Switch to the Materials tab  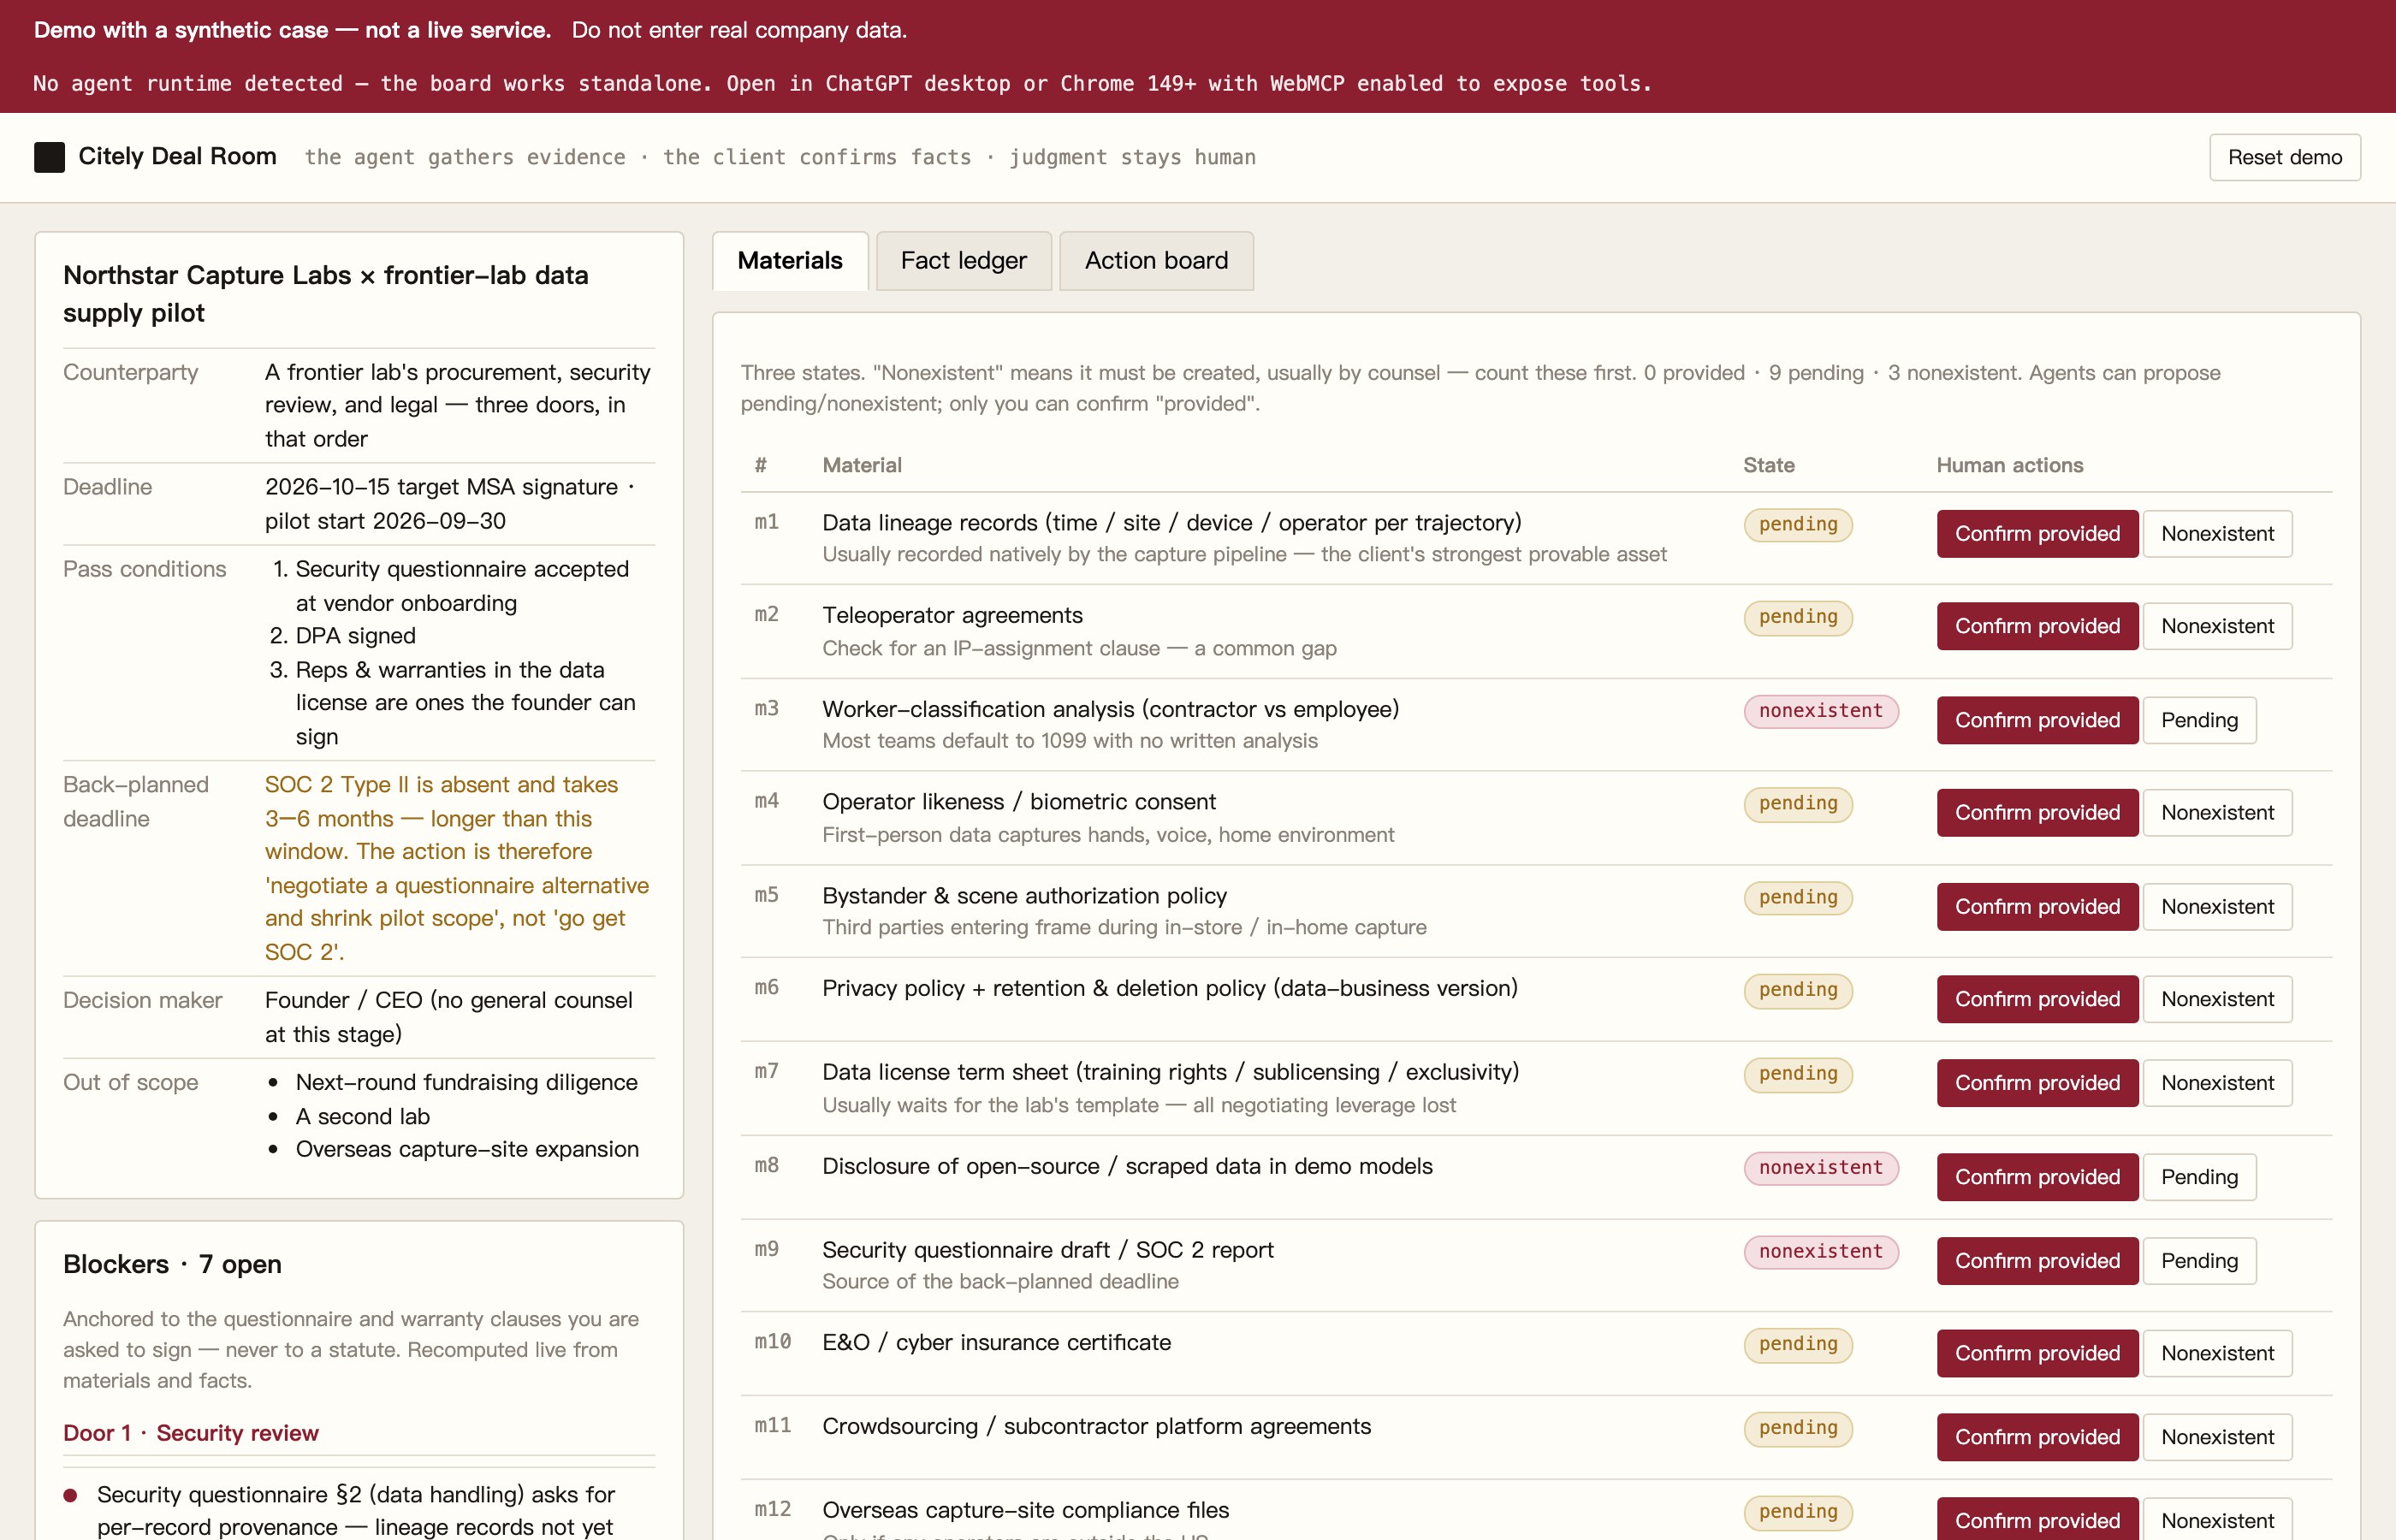point(790,261)
